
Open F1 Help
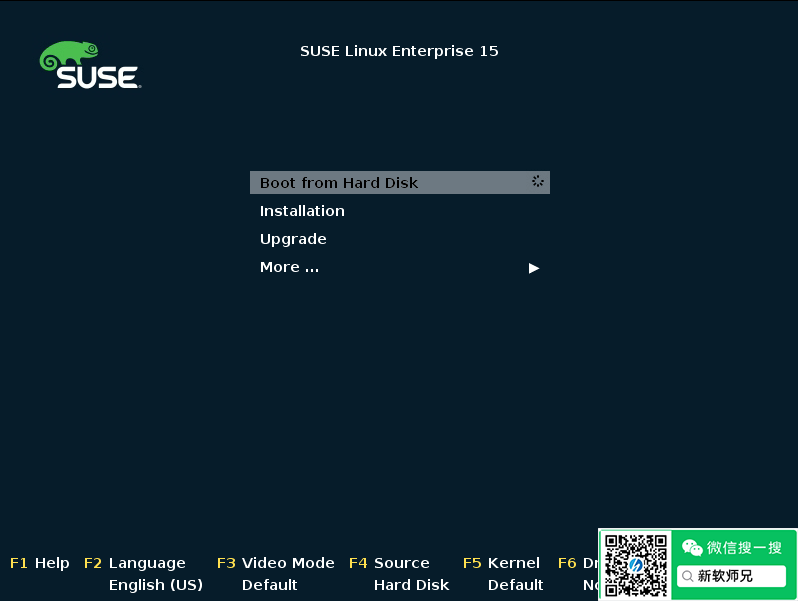point(40,563)
